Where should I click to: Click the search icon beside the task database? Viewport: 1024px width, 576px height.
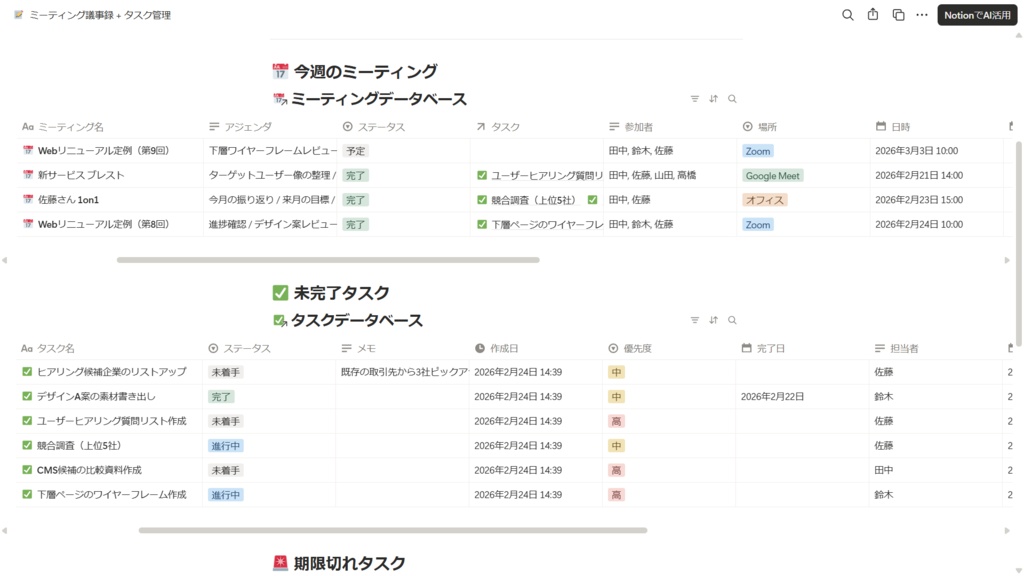click(x=732, y=320)
